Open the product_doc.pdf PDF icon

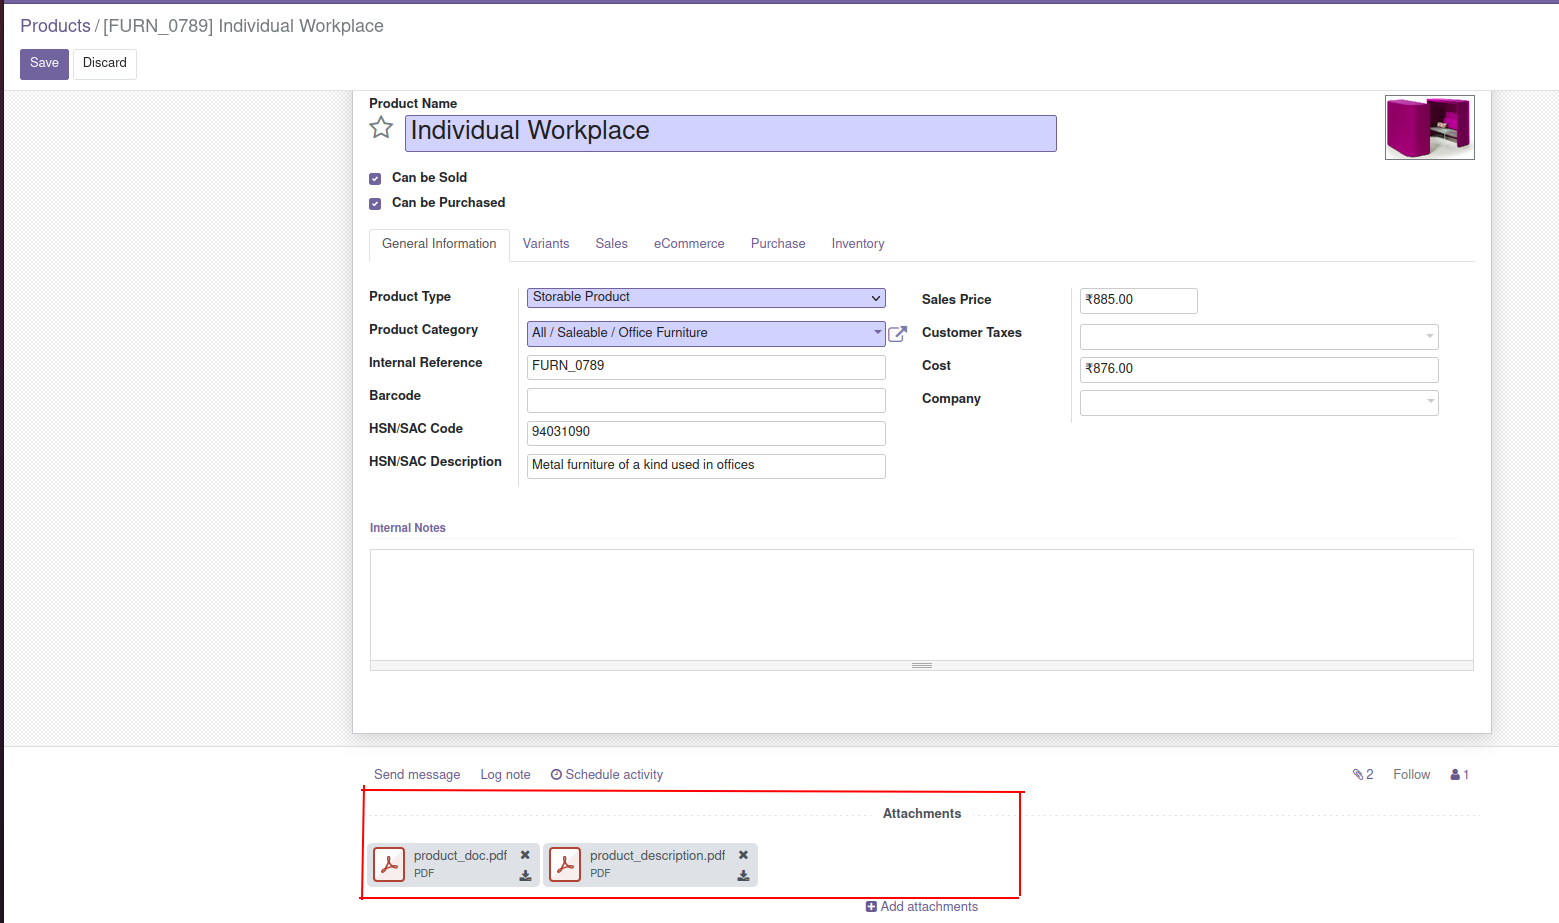pyautogui.click(x=389, y=864)
